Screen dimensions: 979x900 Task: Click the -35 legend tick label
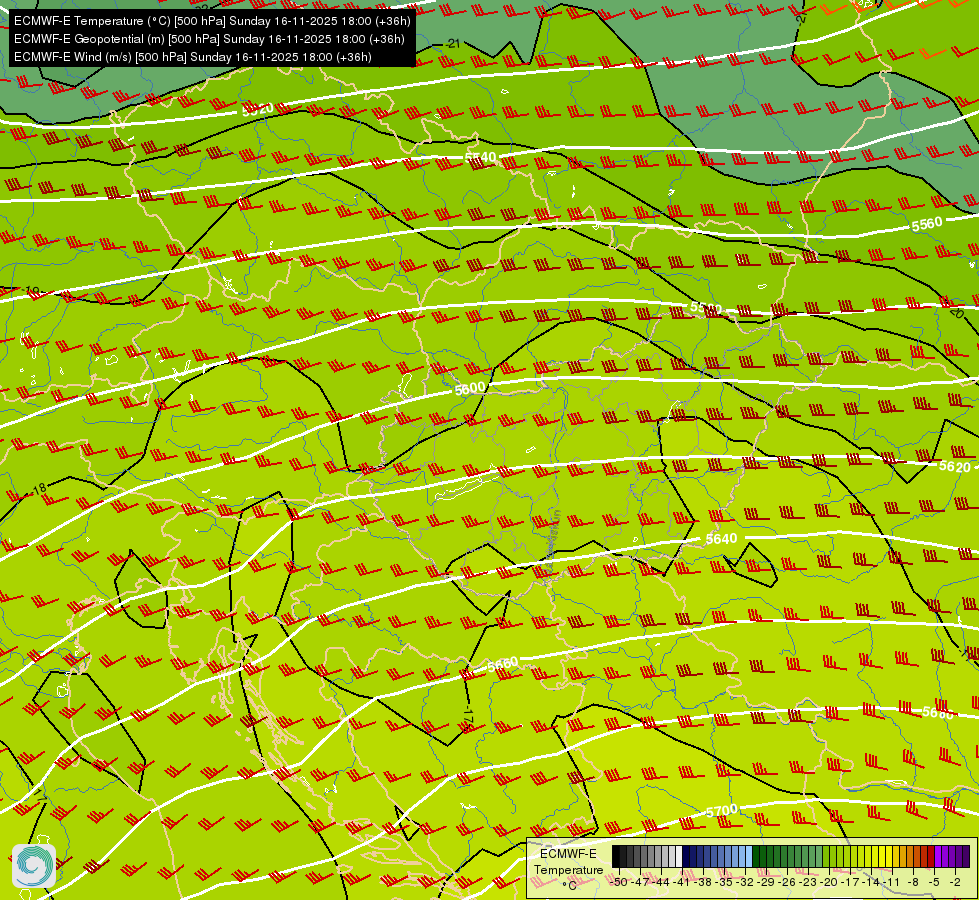pyautogui.click(x=724, y=882)
